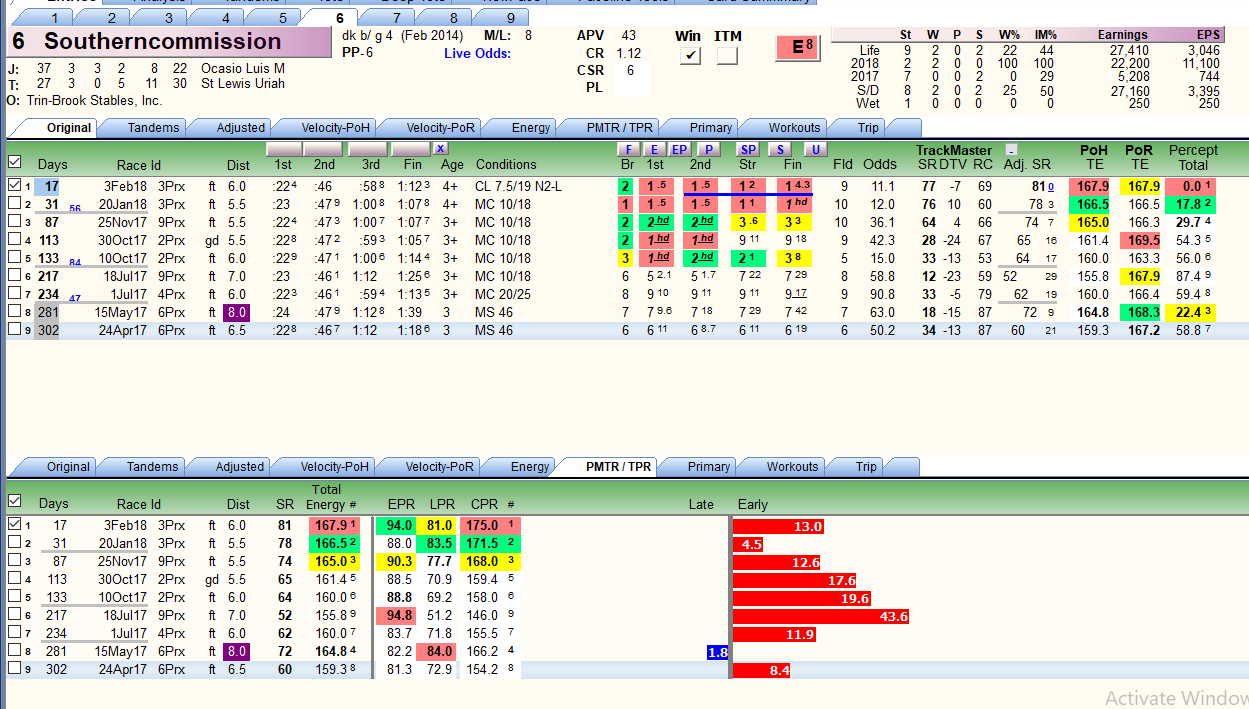
Task: Check the 30Oct17 race checkbox in upper table
Action: click(x=14, y=240)
